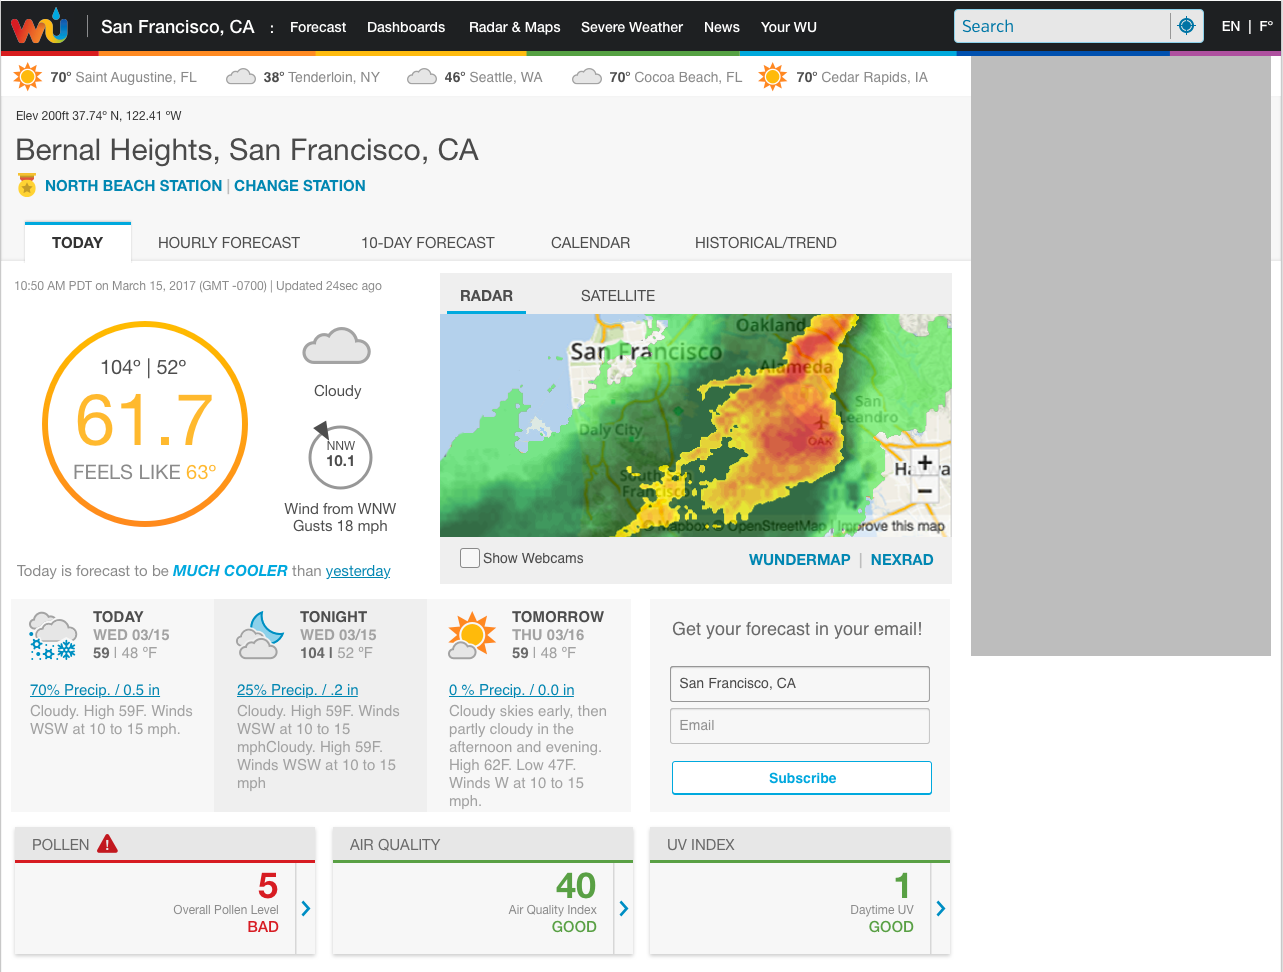The height and width of the screenshot is (972, 1283).
Task: Switch to the 10-DAY FORECAST tab
Action: (428, 242)
